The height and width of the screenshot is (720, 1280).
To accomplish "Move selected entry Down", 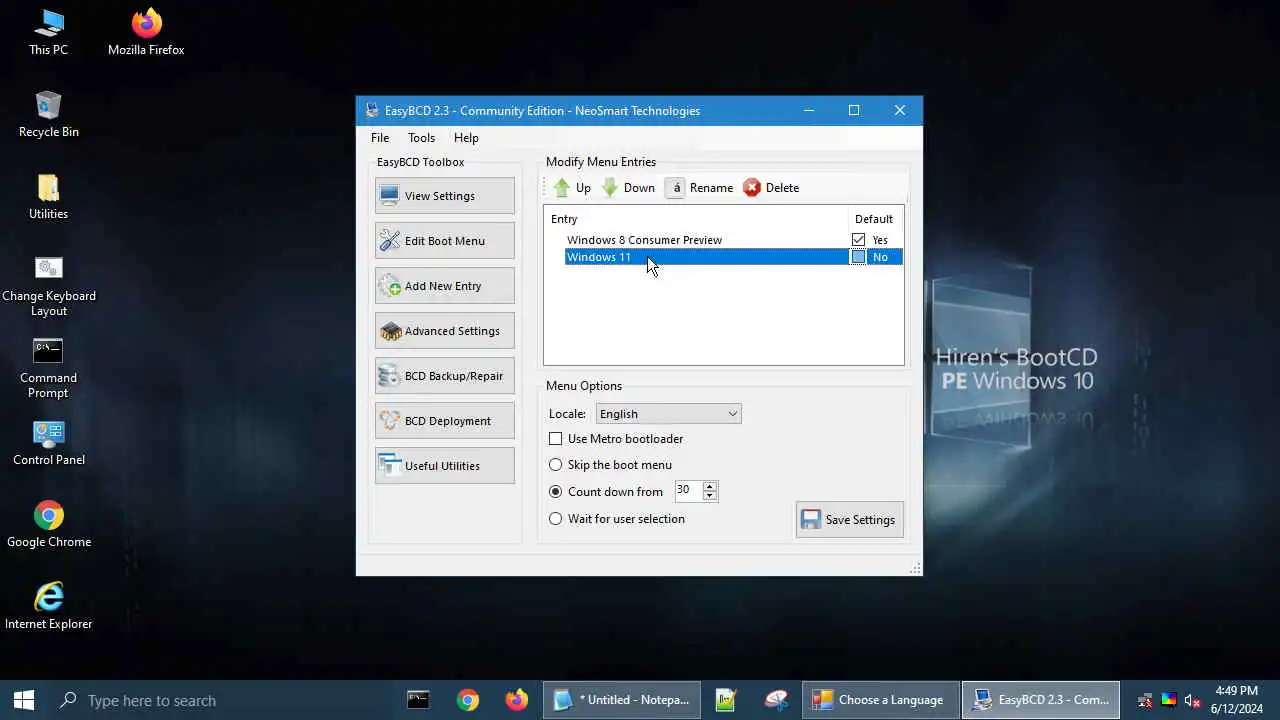I will click(x=628, y=188).
